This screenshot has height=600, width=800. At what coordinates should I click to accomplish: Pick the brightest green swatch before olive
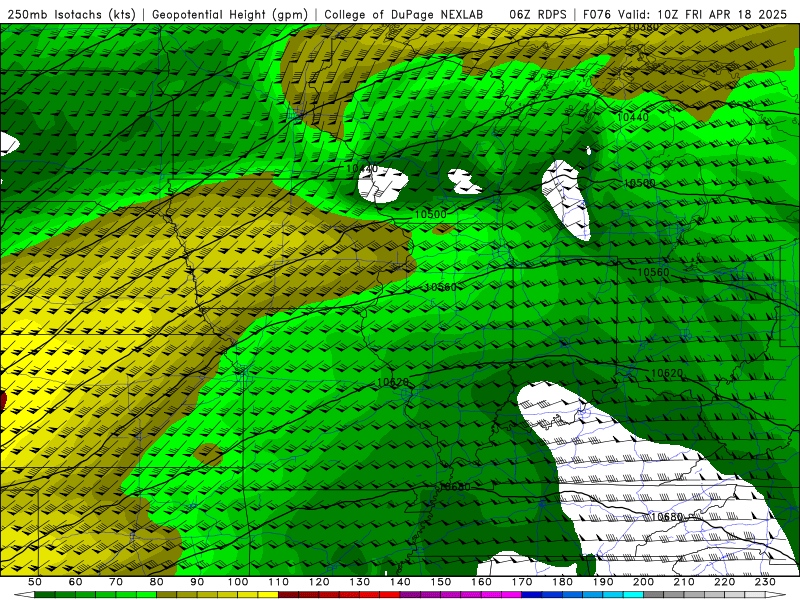coord(146,595)
